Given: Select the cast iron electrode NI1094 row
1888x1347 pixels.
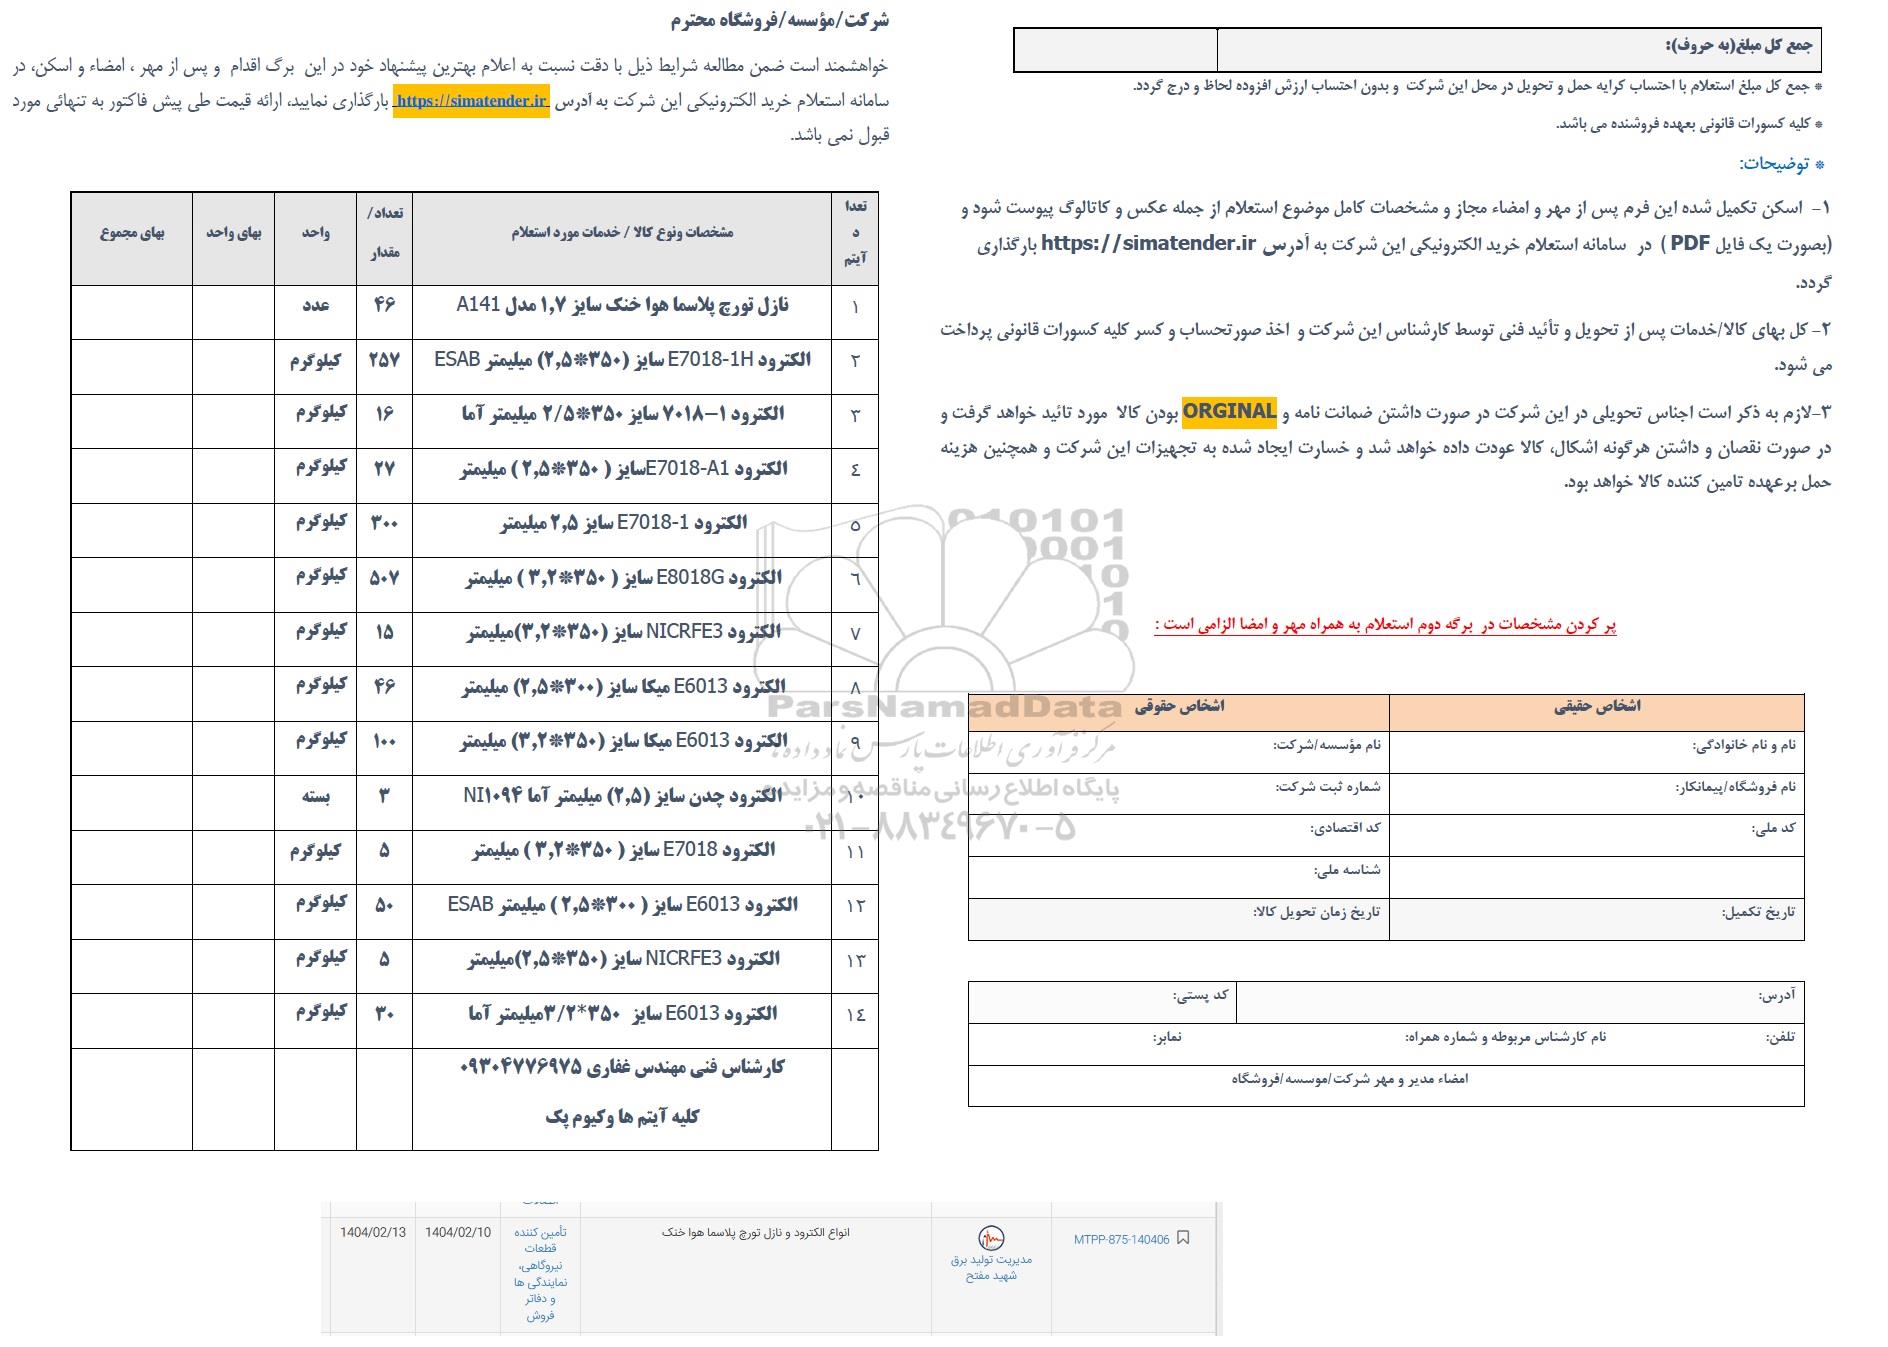Looking at the screenshot, I should (474, 803).
